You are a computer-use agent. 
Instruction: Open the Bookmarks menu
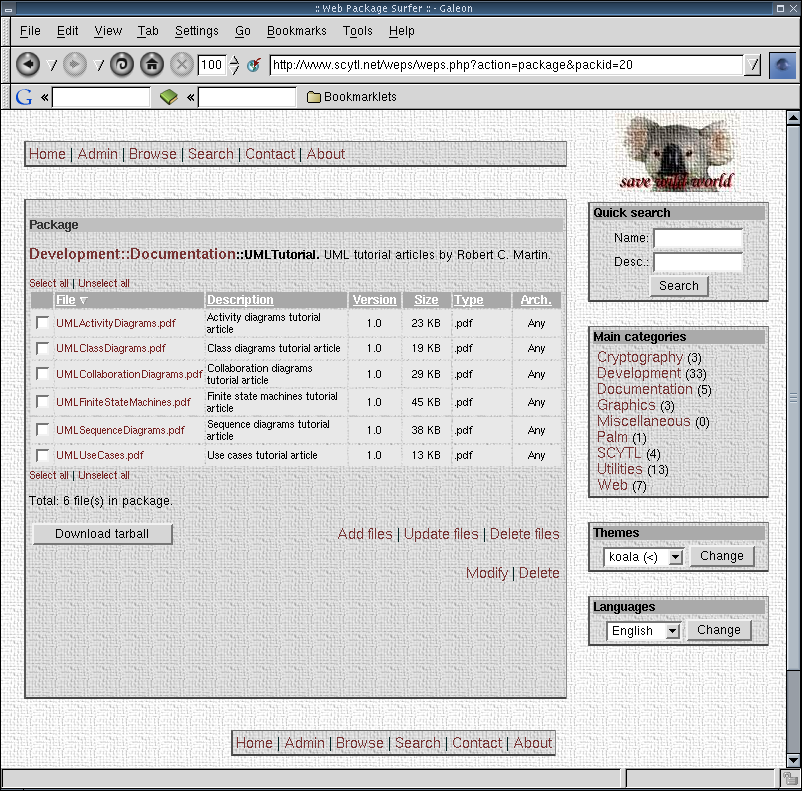click(296, 31)
